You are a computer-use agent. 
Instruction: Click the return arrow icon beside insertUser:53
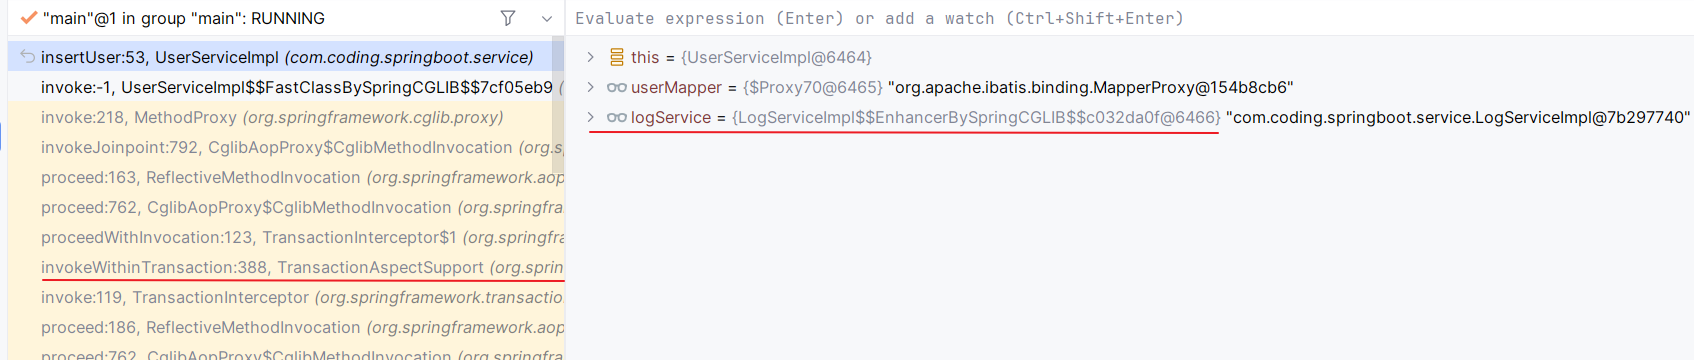27,57
